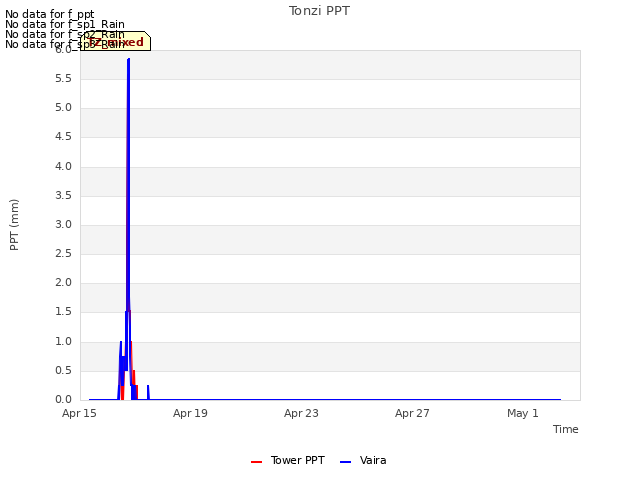Image resolution: width=640 pixels, height=480 pixels.
Task: Toggle the Tower PPT legend entry
Action: pos(288,460)
